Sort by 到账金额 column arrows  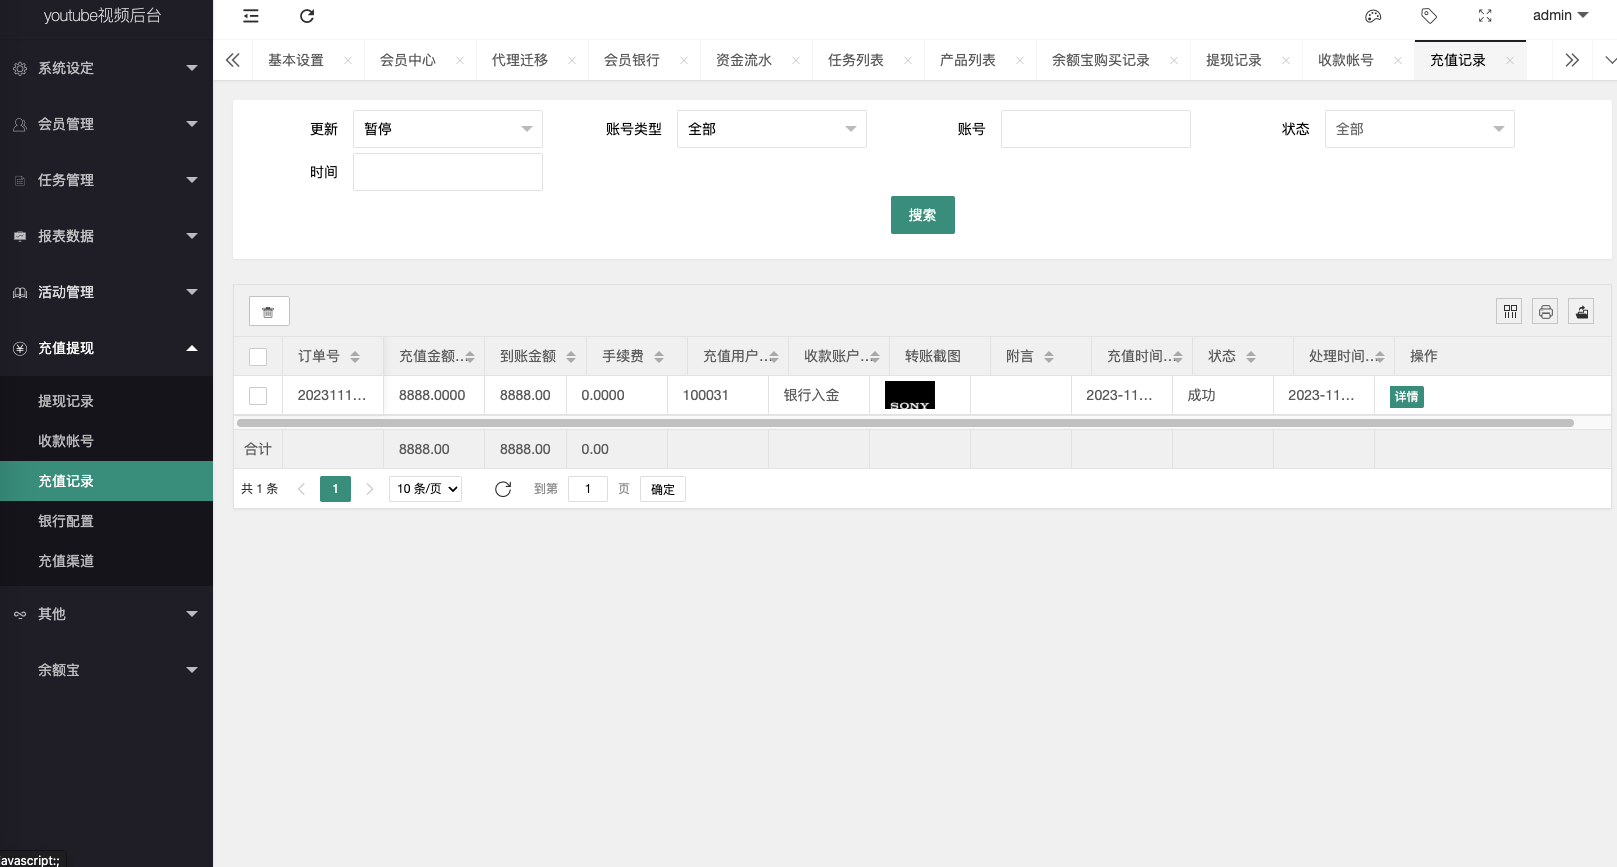571,357
